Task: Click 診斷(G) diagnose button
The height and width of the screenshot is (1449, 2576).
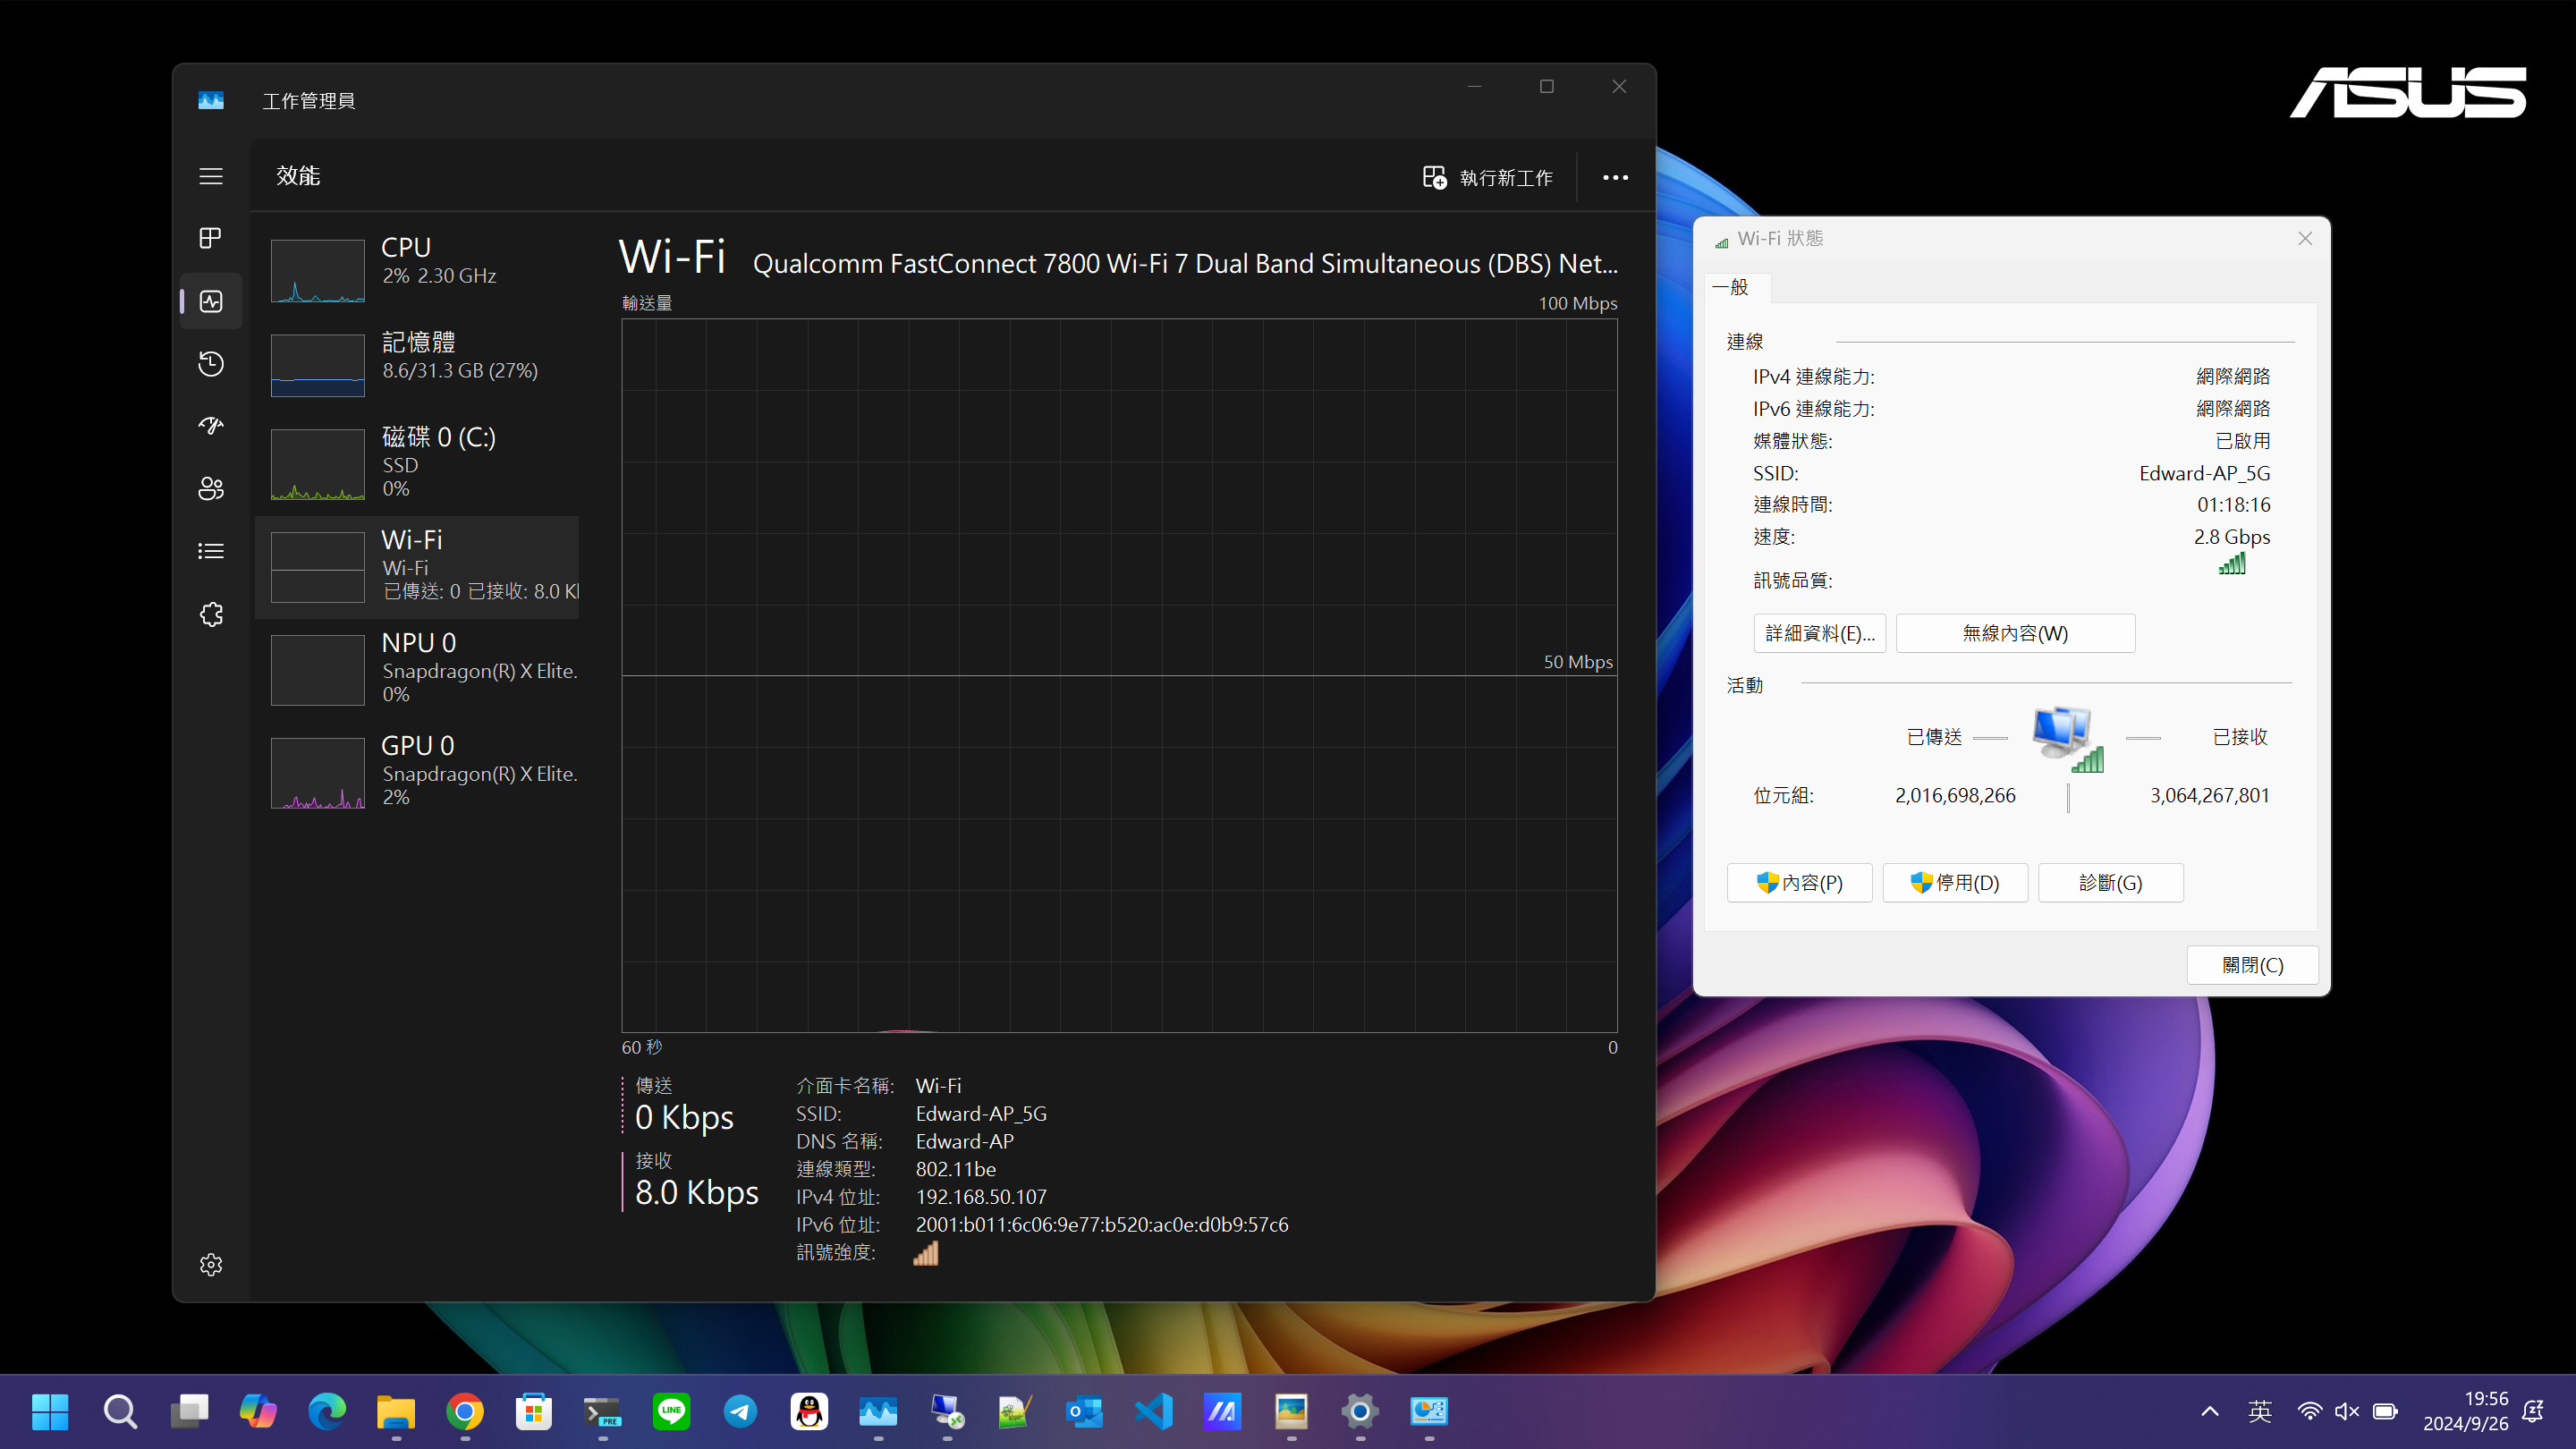Action: tap(2110, 882)
